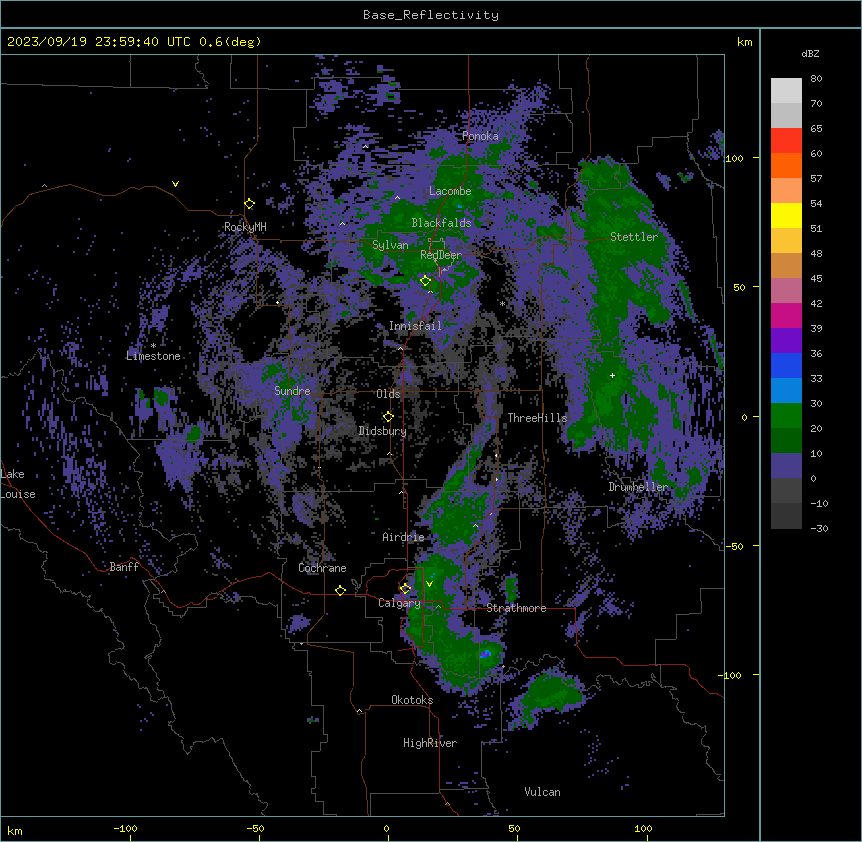
Task: Select the yellow V marker east of Calgary
Action: [x=429, y=584]
